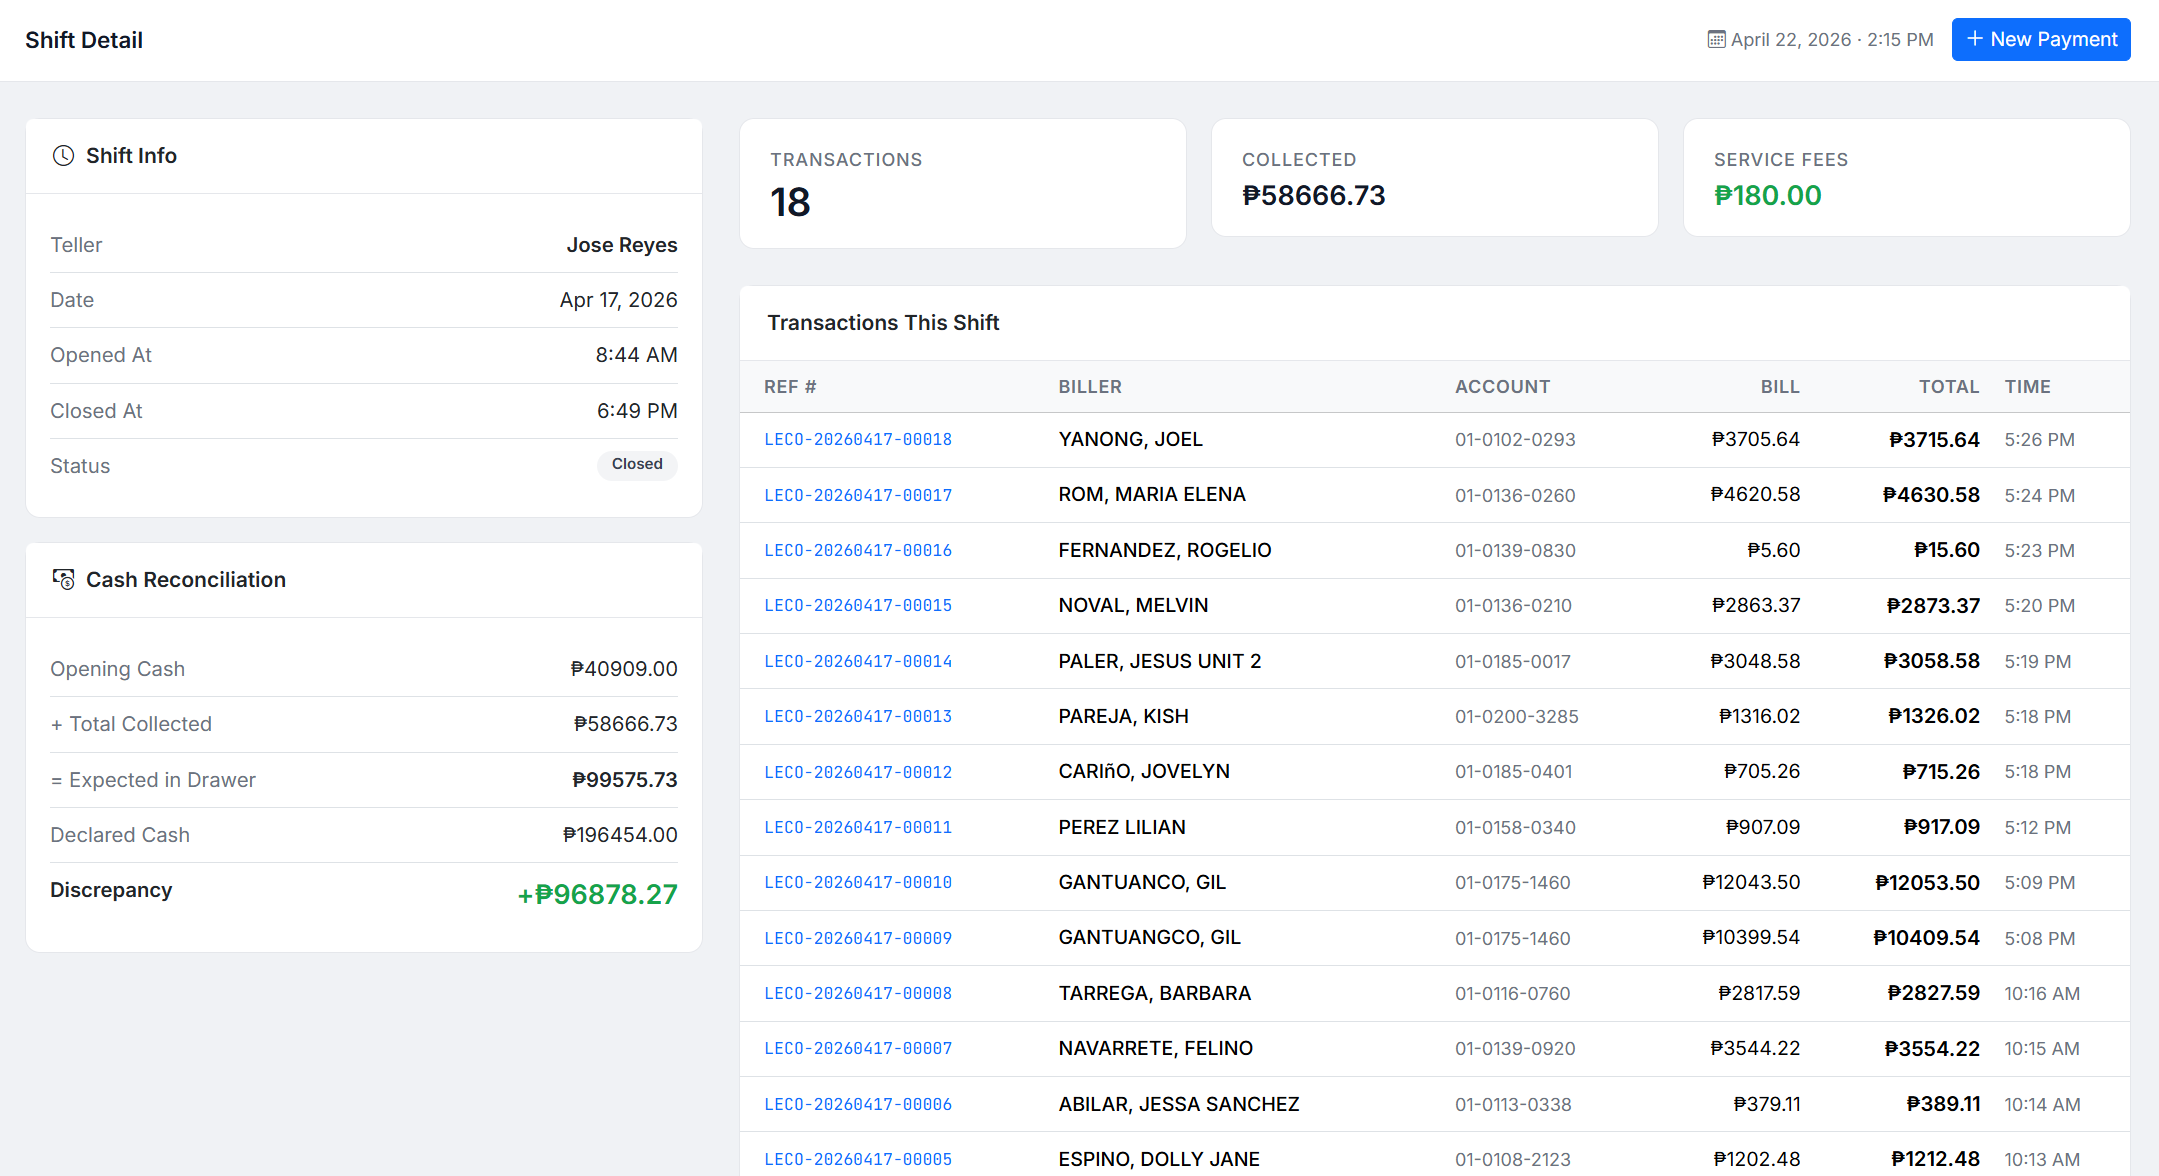Click the cash-in-hand icon beside Cash Reconciliation
This screenshot has width=2159, height=1176.
click(x=63, y=579)
